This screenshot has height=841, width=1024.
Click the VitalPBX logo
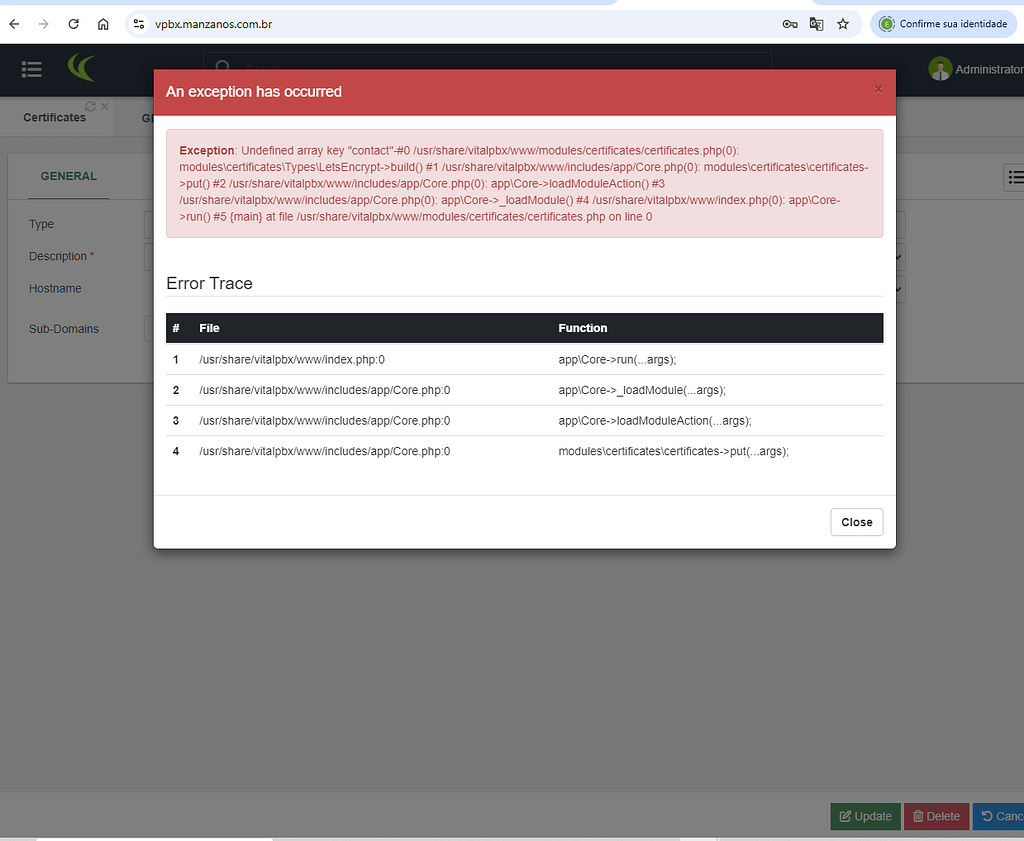point(81,69)
